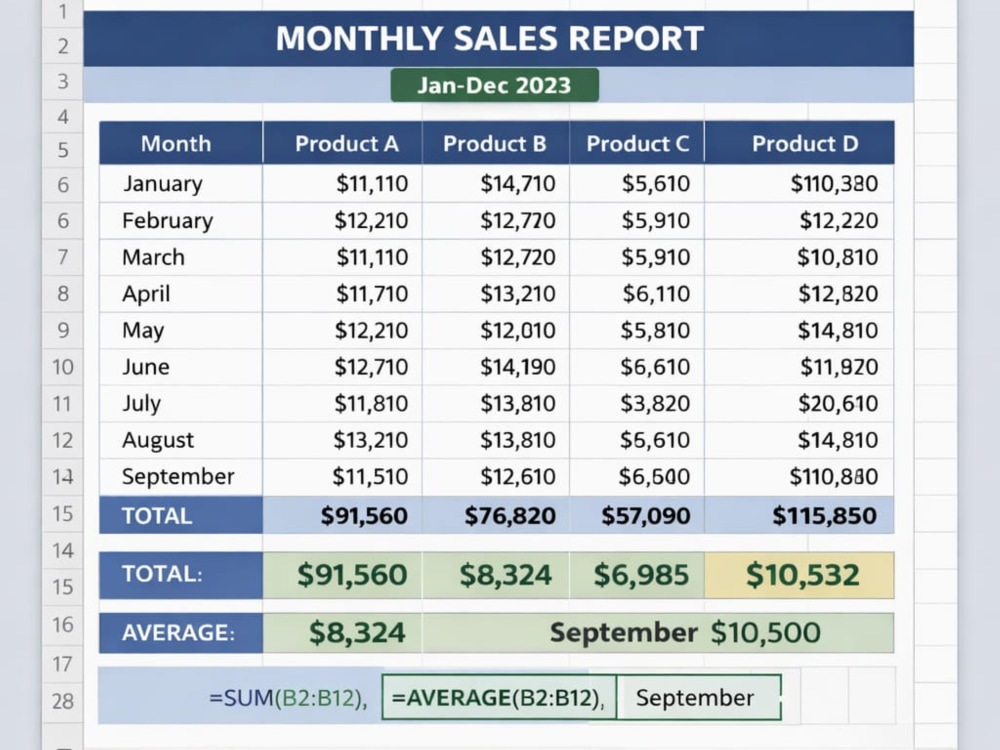1000x750 pixels.
Task: Select the AVERAGE: label cell
Action: [x=180, y=633]
